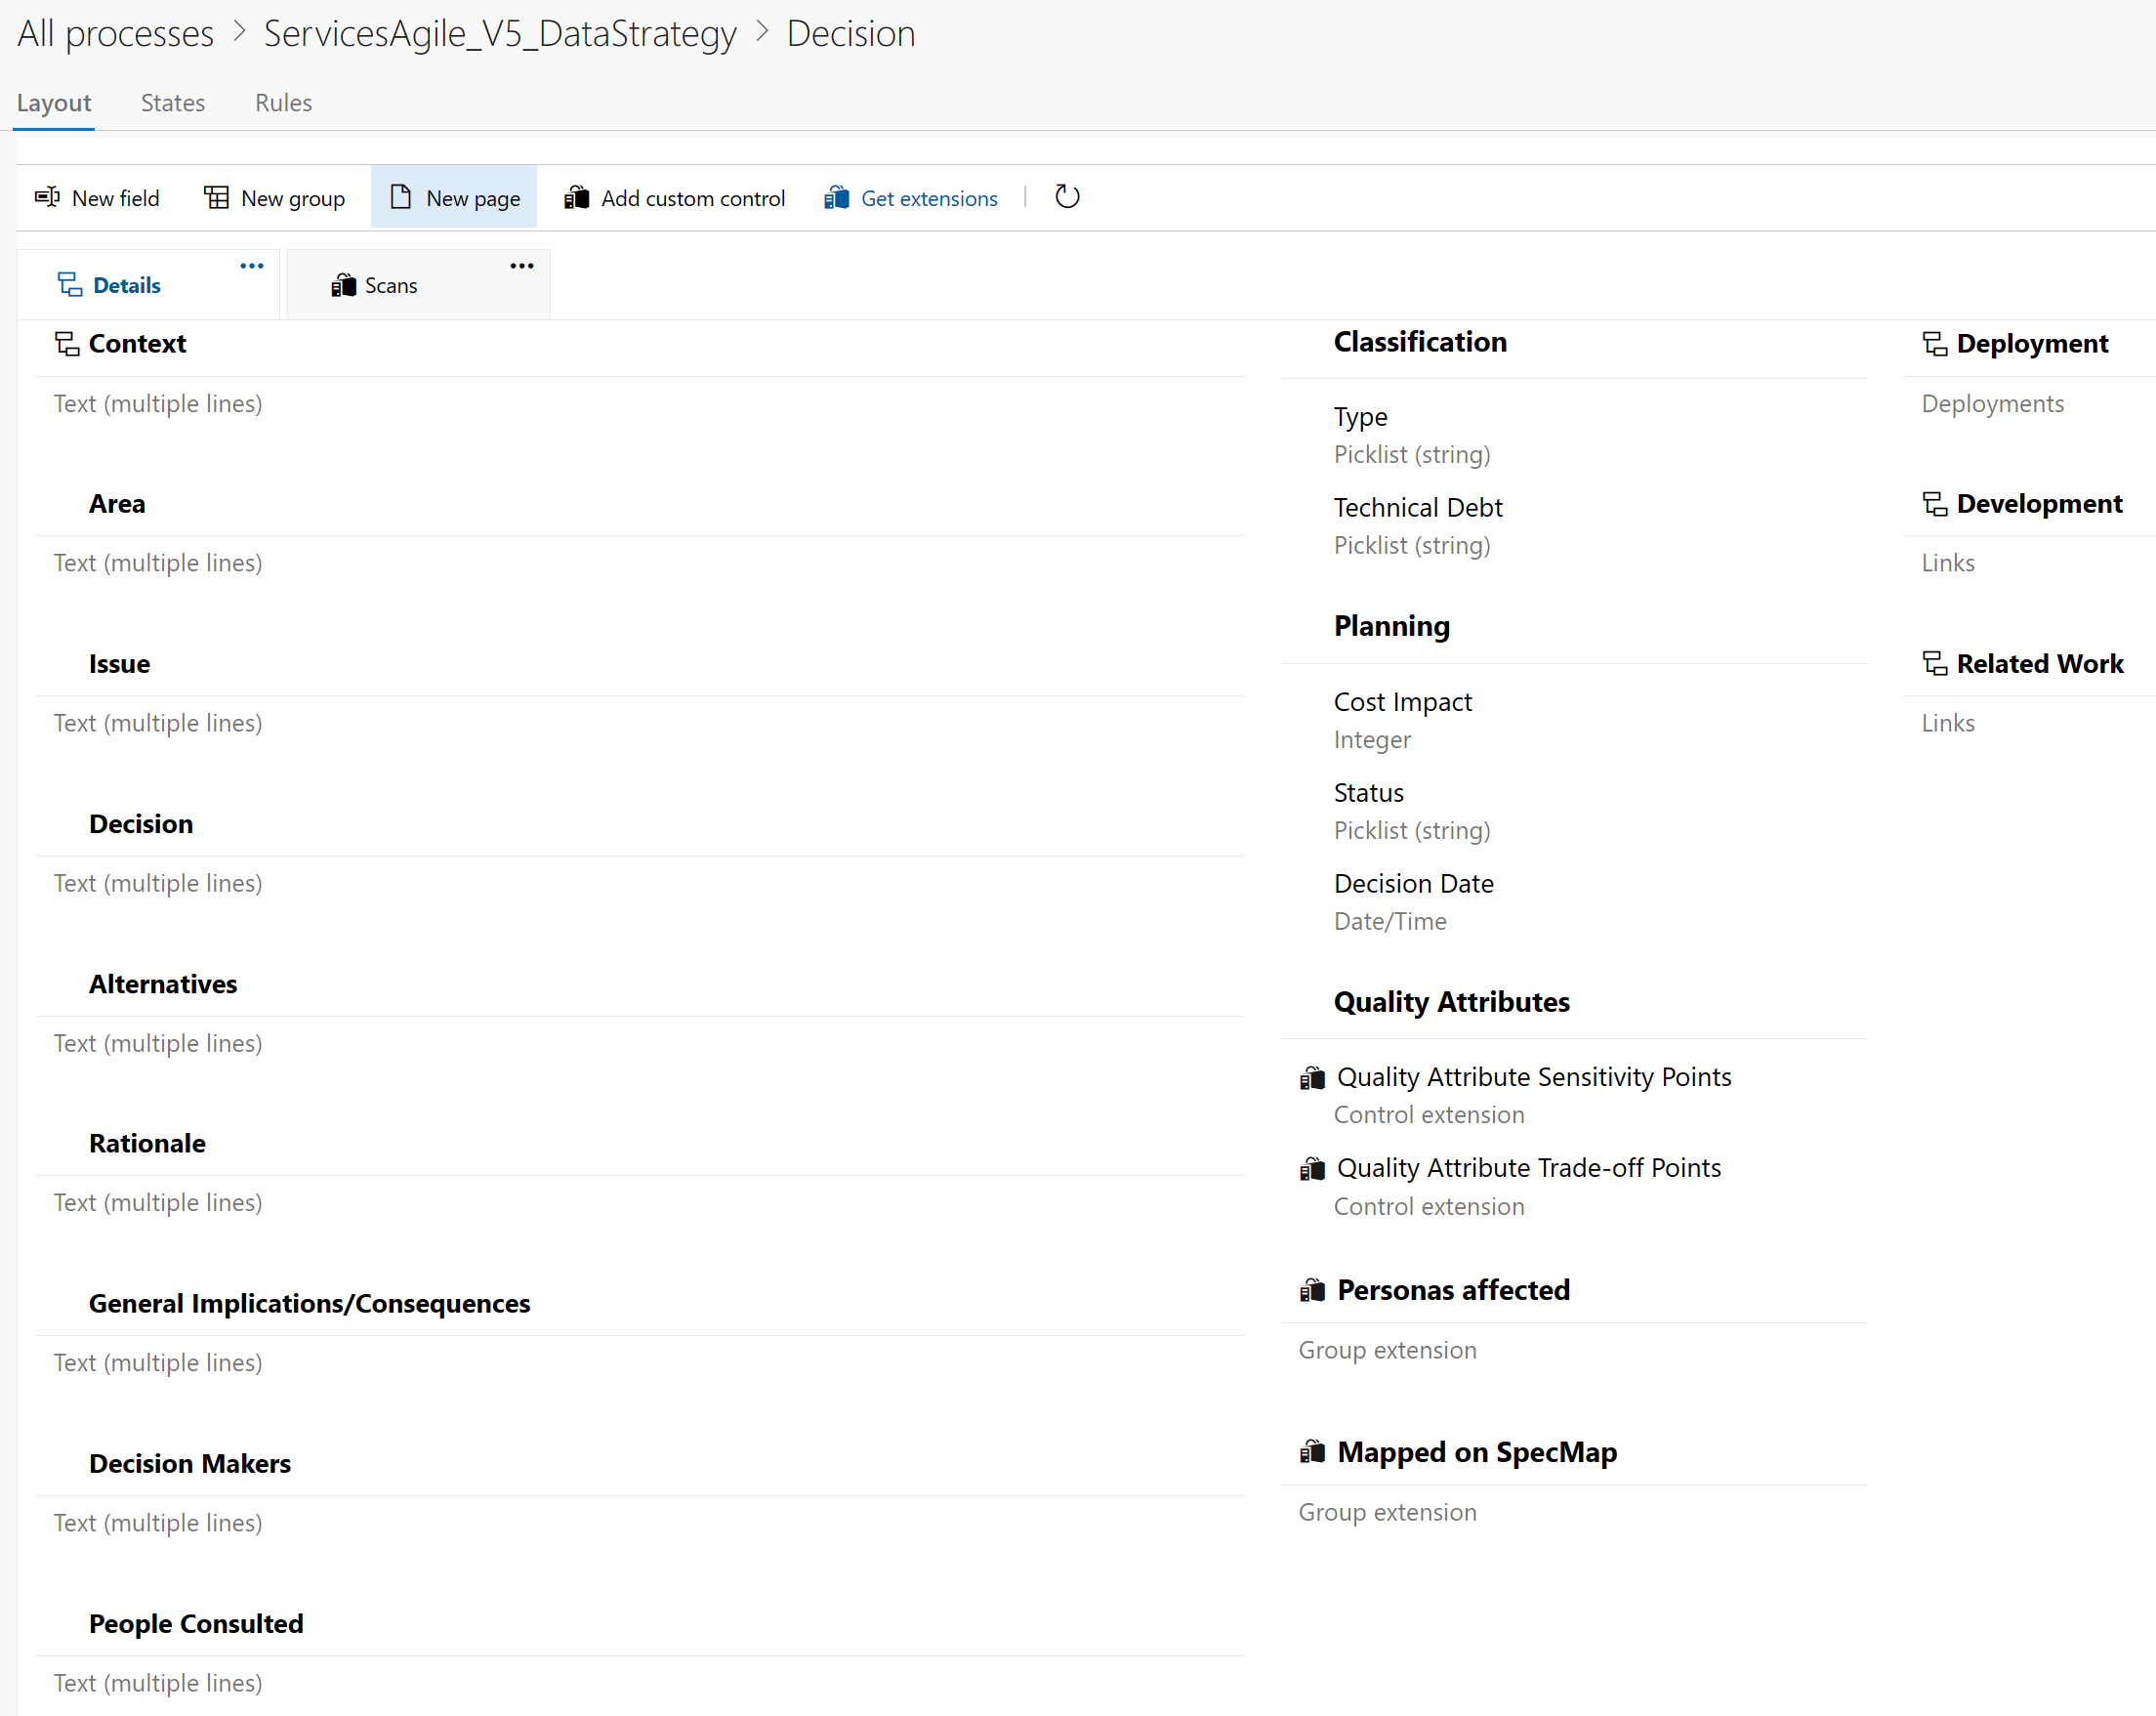
Task: Click the Add custom control icon
Action: click(576, 197)
